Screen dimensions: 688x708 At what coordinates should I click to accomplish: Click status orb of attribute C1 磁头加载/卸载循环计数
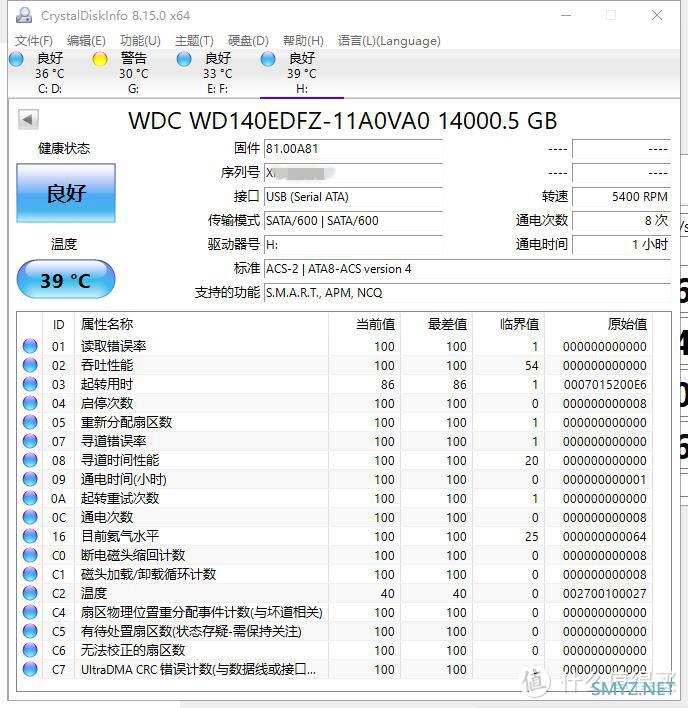[30, 574]
